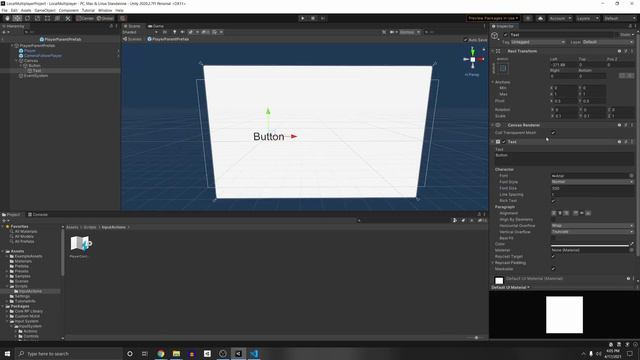Toggle Rich Text checkbox
The height and width of the screenshot is (360, 640).
point(553,201)
